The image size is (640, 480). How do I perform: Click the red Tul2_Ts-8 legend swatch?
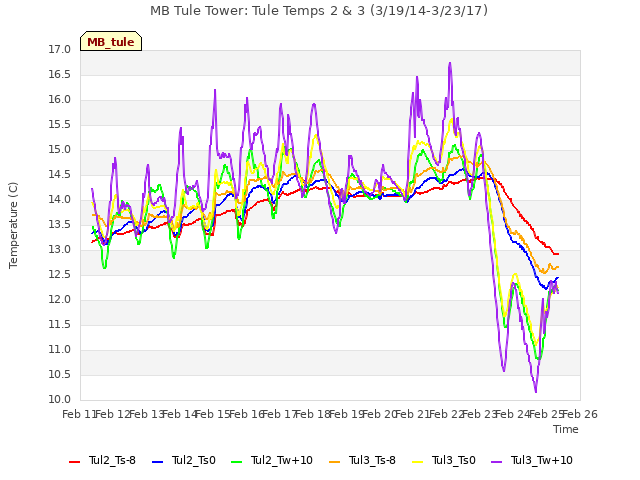coord(74,462)
